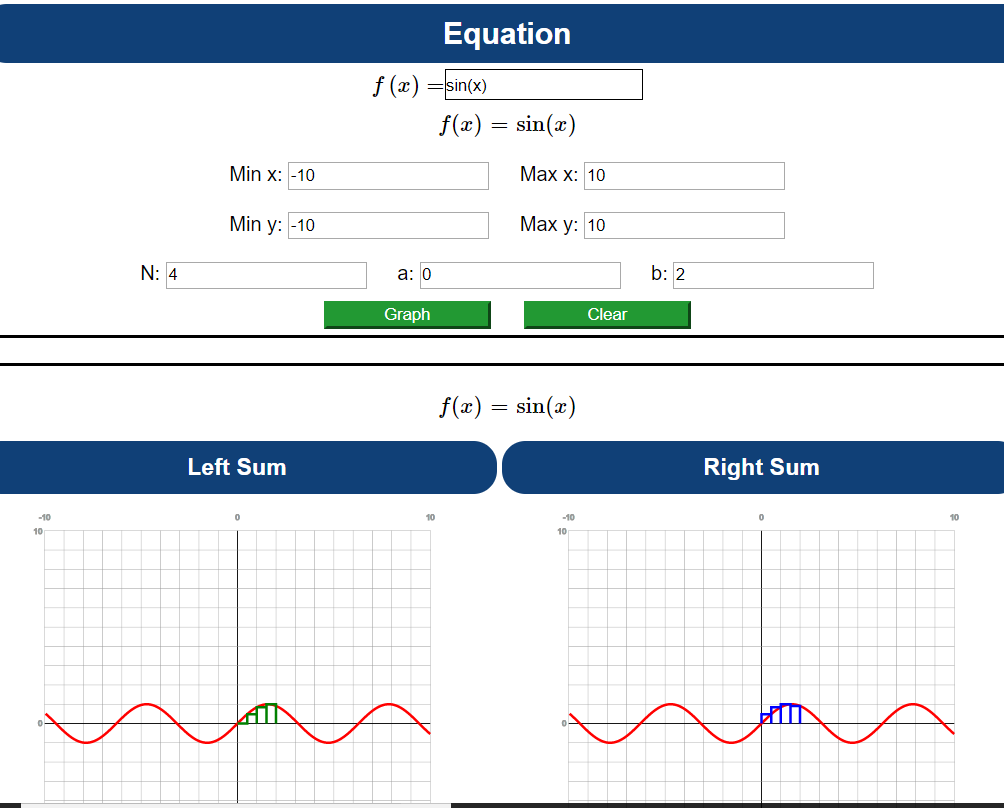Click the Equation header banner
Screen dimensions: 1004x808
(x=502, y=33)
